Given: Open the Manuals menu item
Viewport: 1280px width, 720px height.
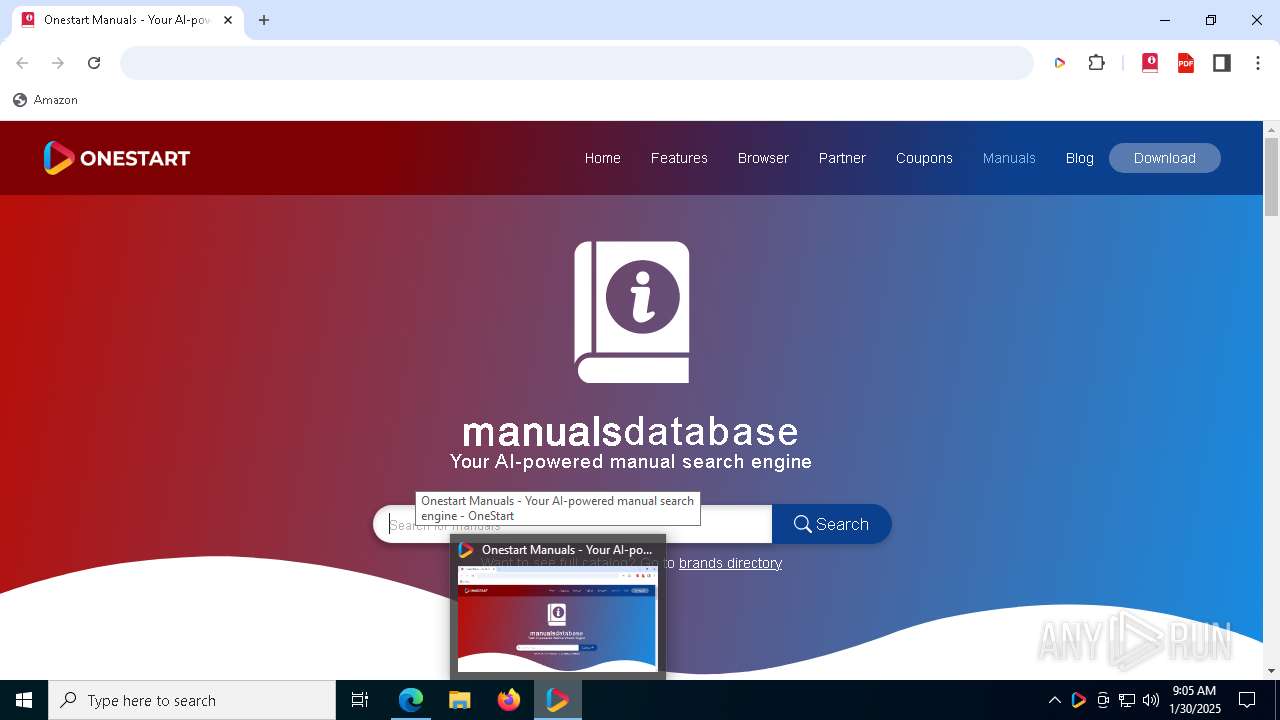Looking at the screenshot, I should point(1009,158).
